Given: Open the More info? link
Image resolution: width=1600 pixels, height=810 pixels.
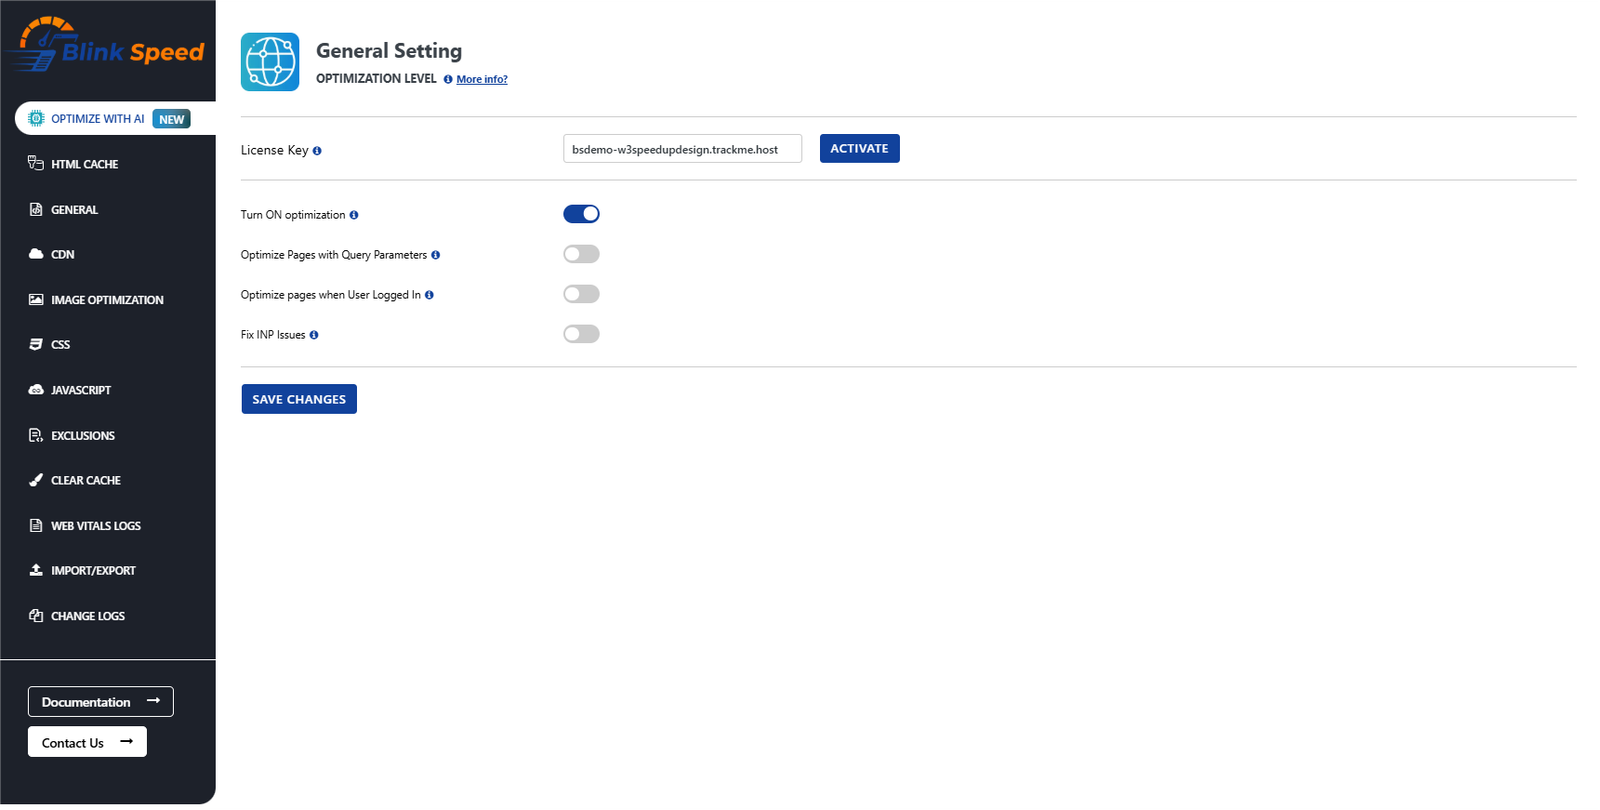Looking at the screenshot, I should [x=482, y=79].
